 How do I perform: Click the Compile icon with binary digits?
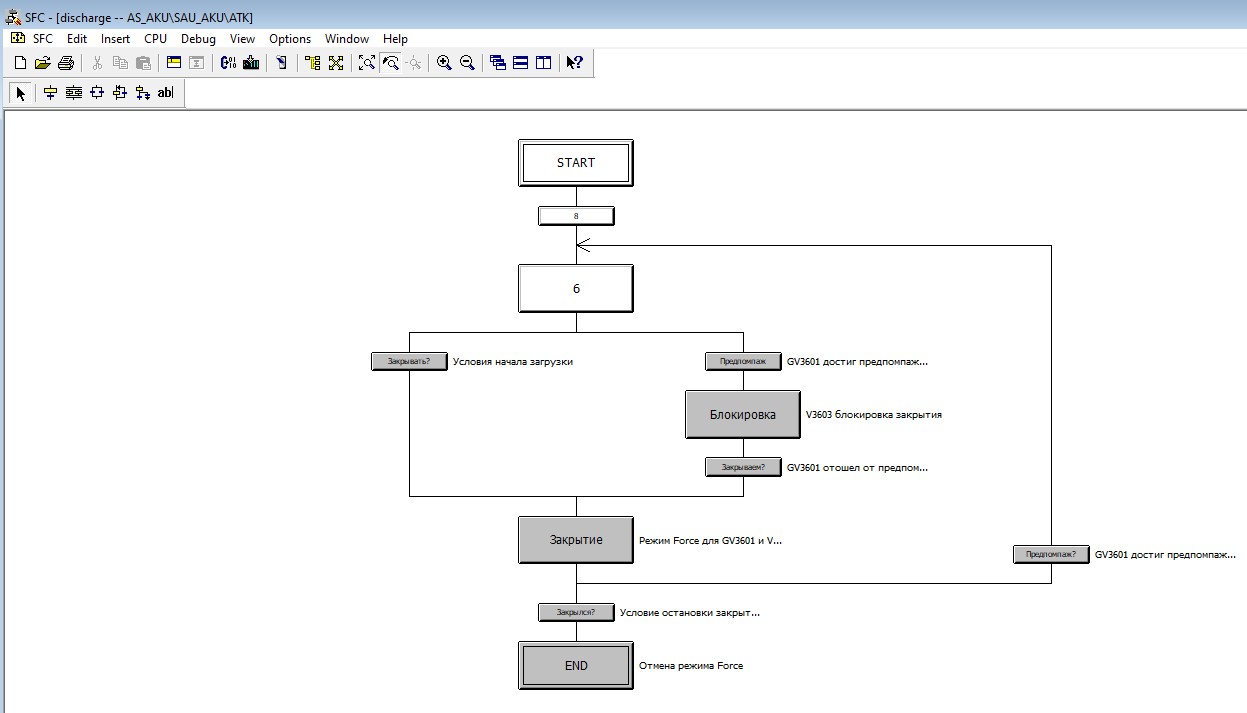pyautogui.click(x=228, y=63)
